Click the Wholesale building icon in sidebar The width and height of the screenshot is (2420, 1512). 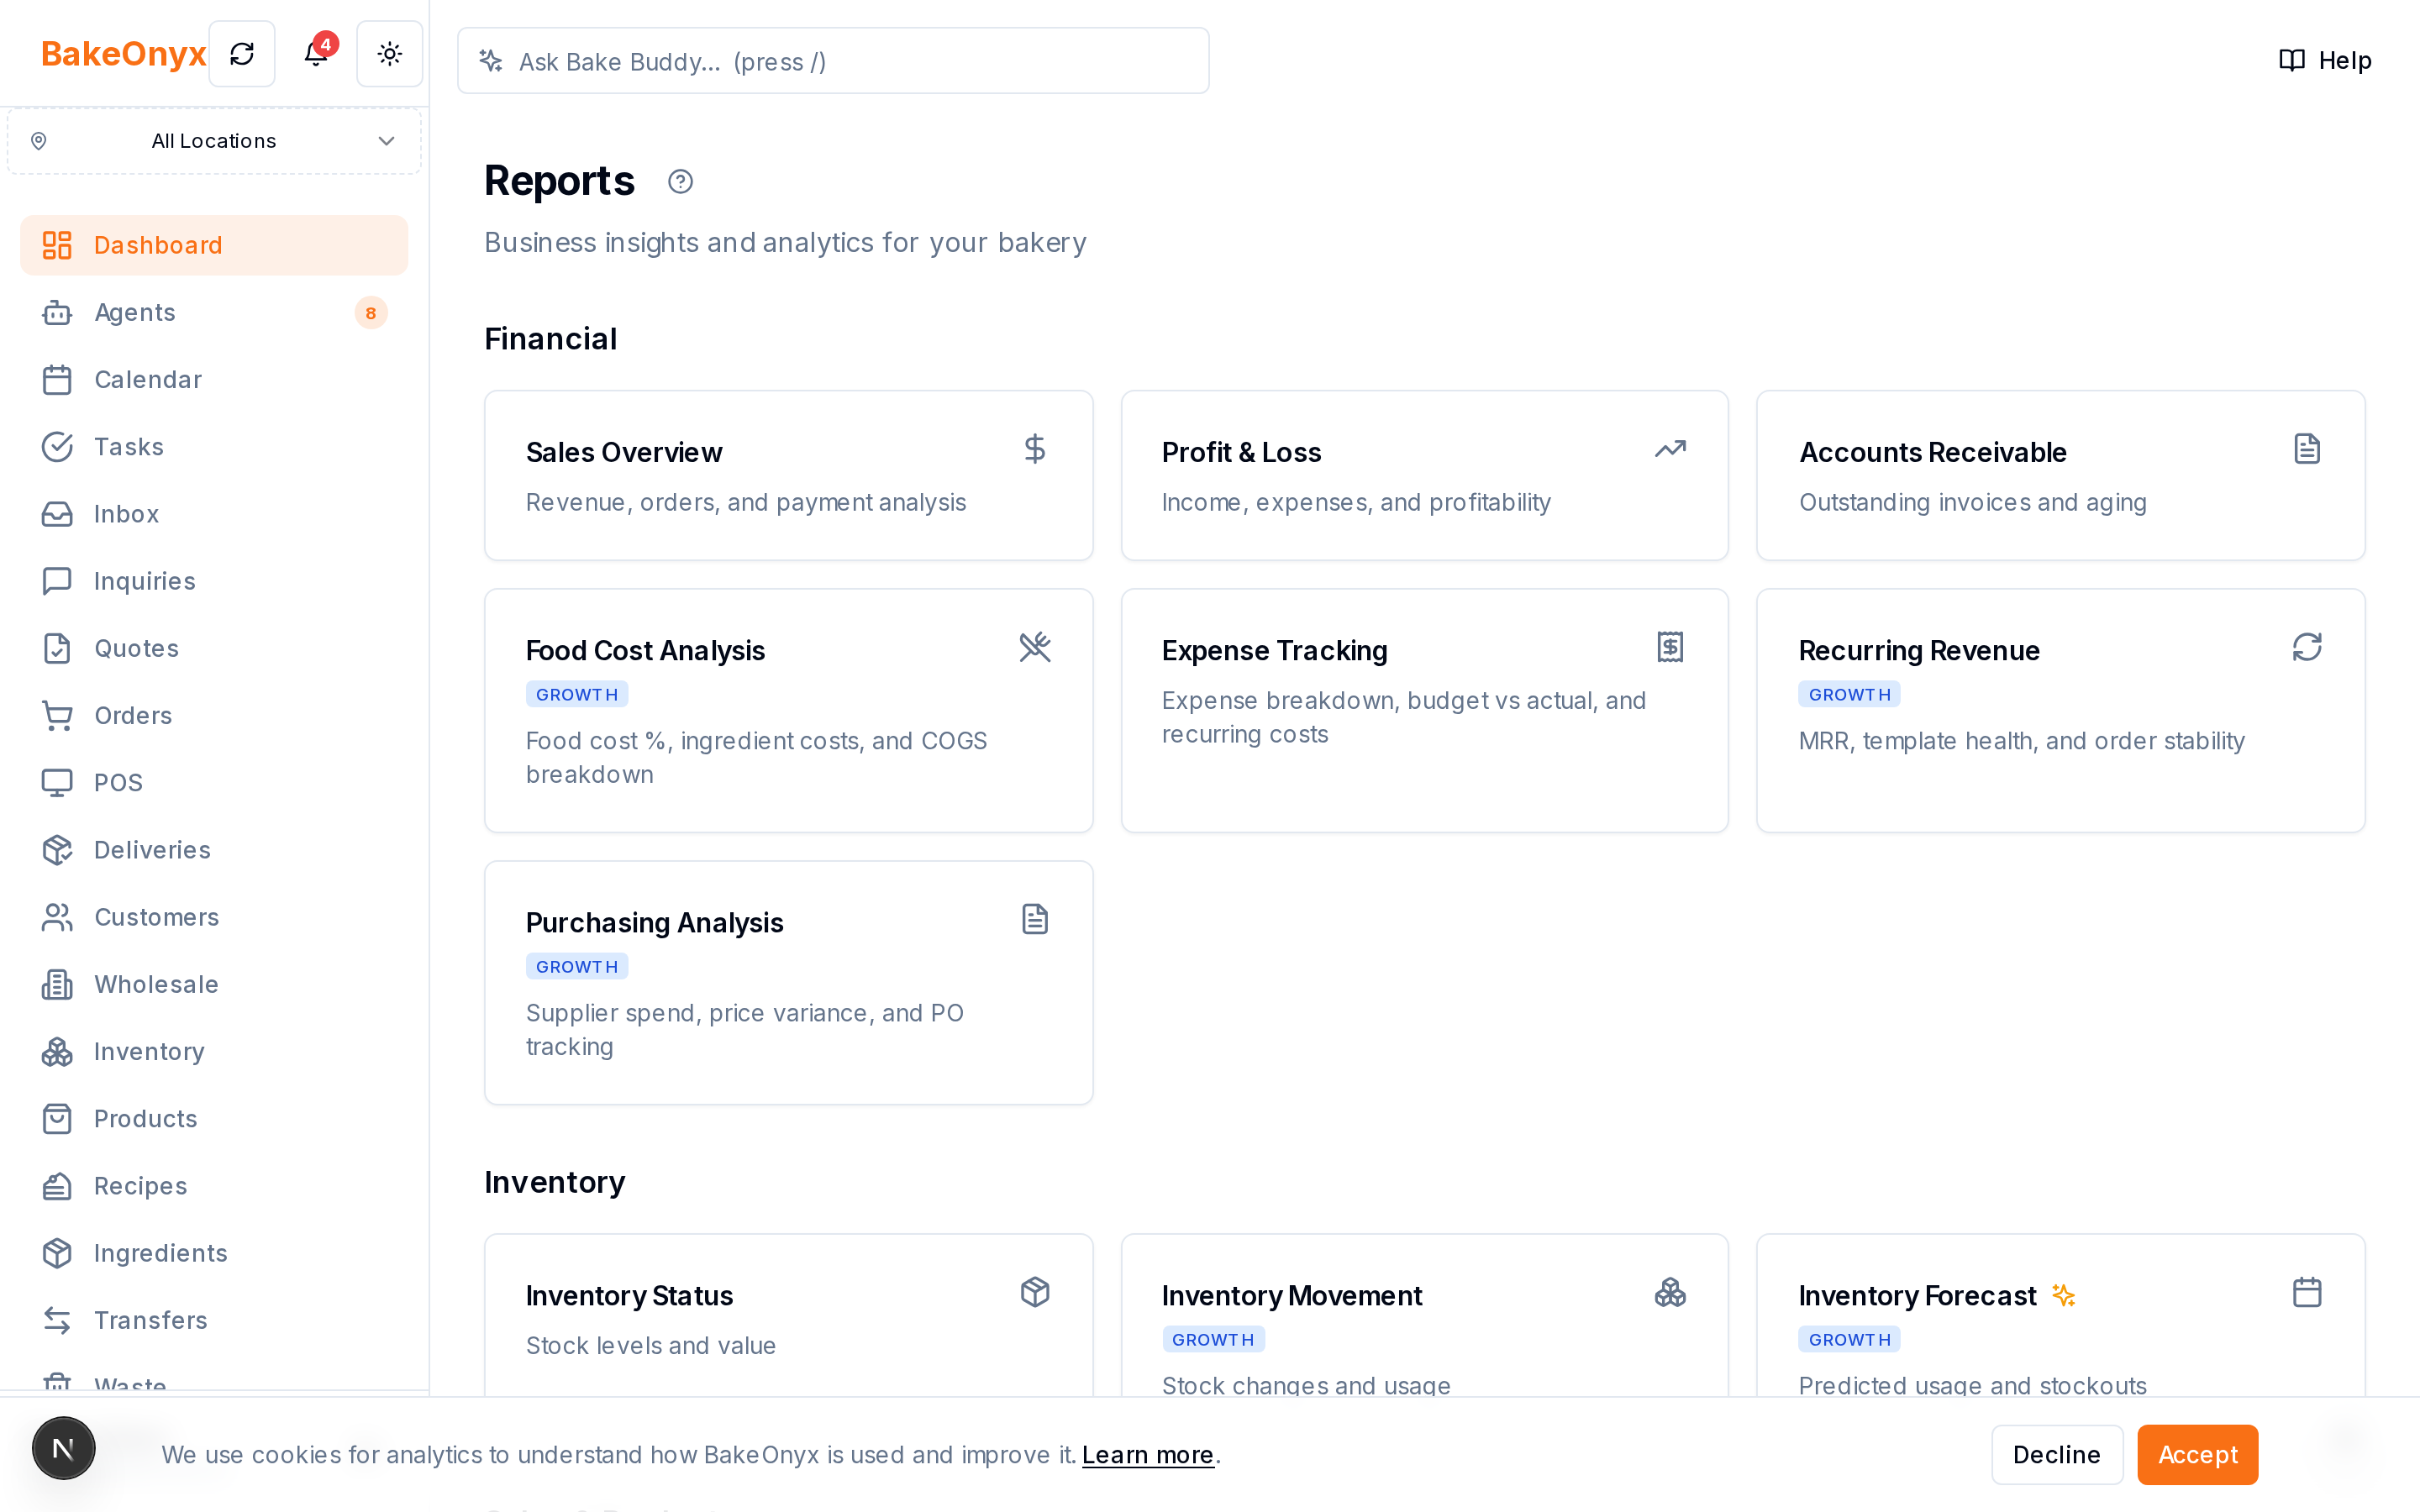click(x=57, y=984)
